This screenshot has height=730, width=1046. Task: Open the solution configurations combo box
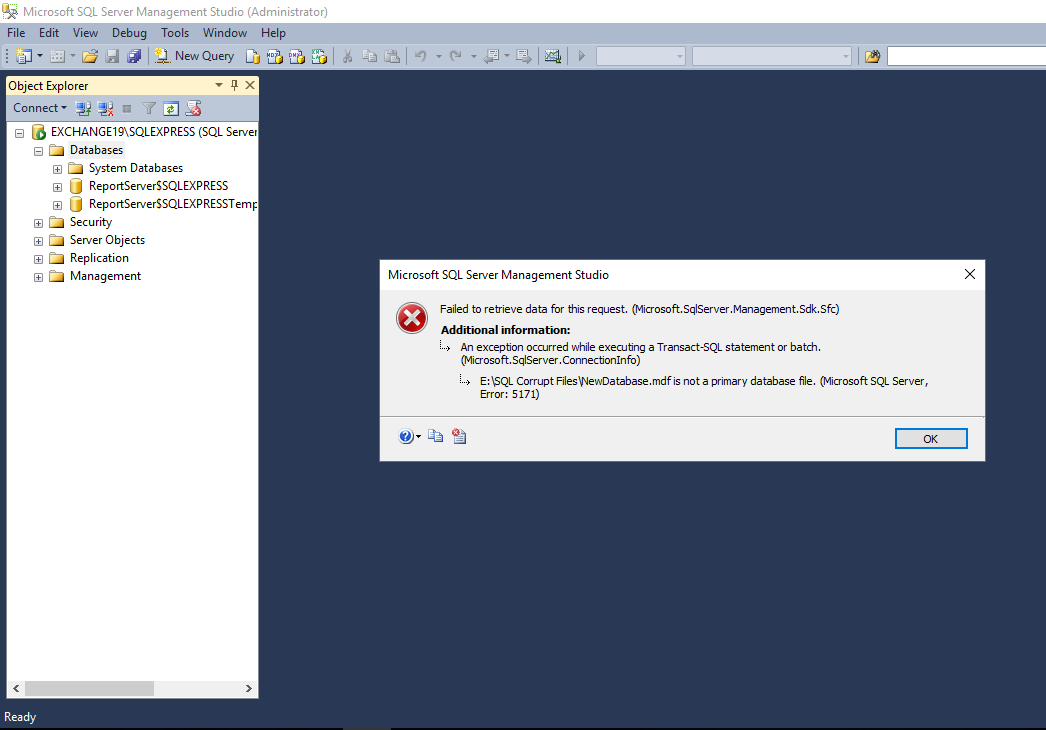(x=640, y=56)
